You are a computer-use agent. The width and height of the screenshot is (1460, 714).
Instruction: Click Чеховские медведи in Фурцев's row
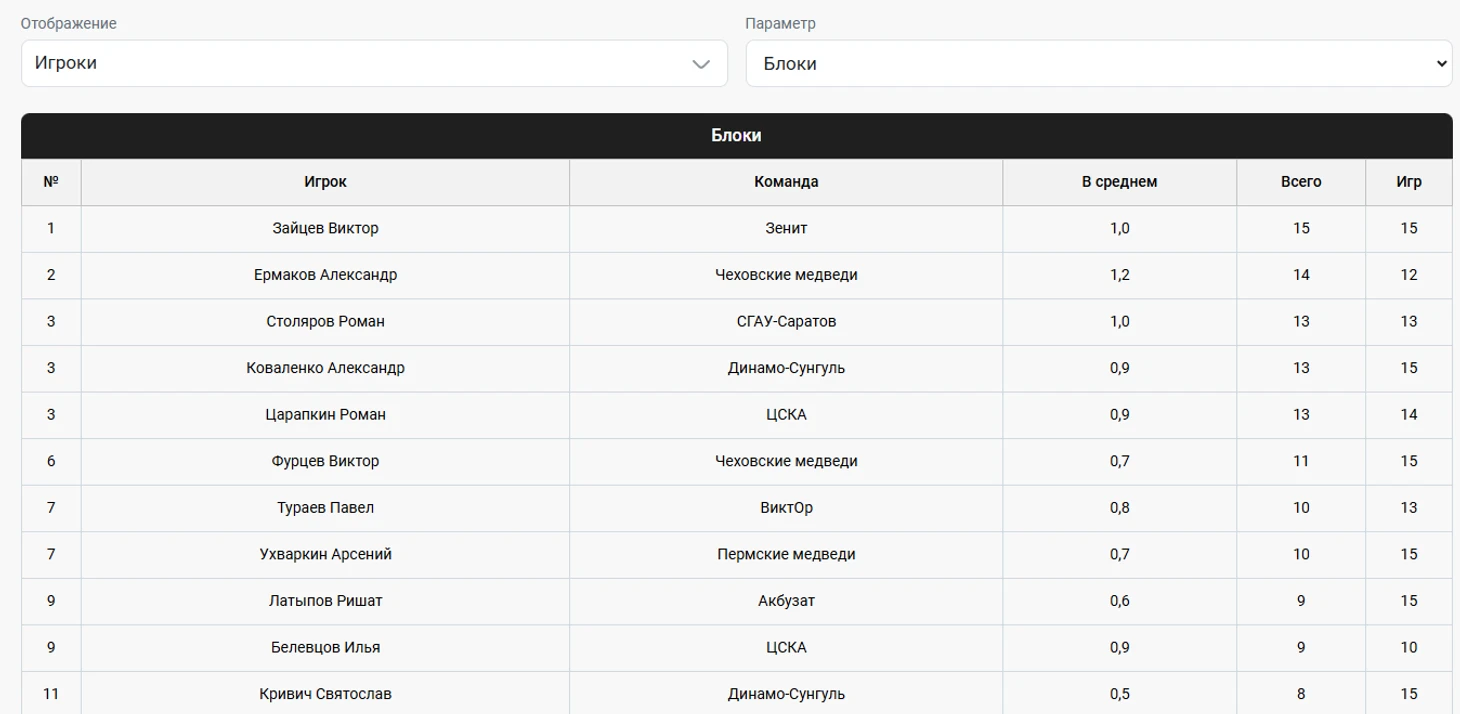click(786, 461)
